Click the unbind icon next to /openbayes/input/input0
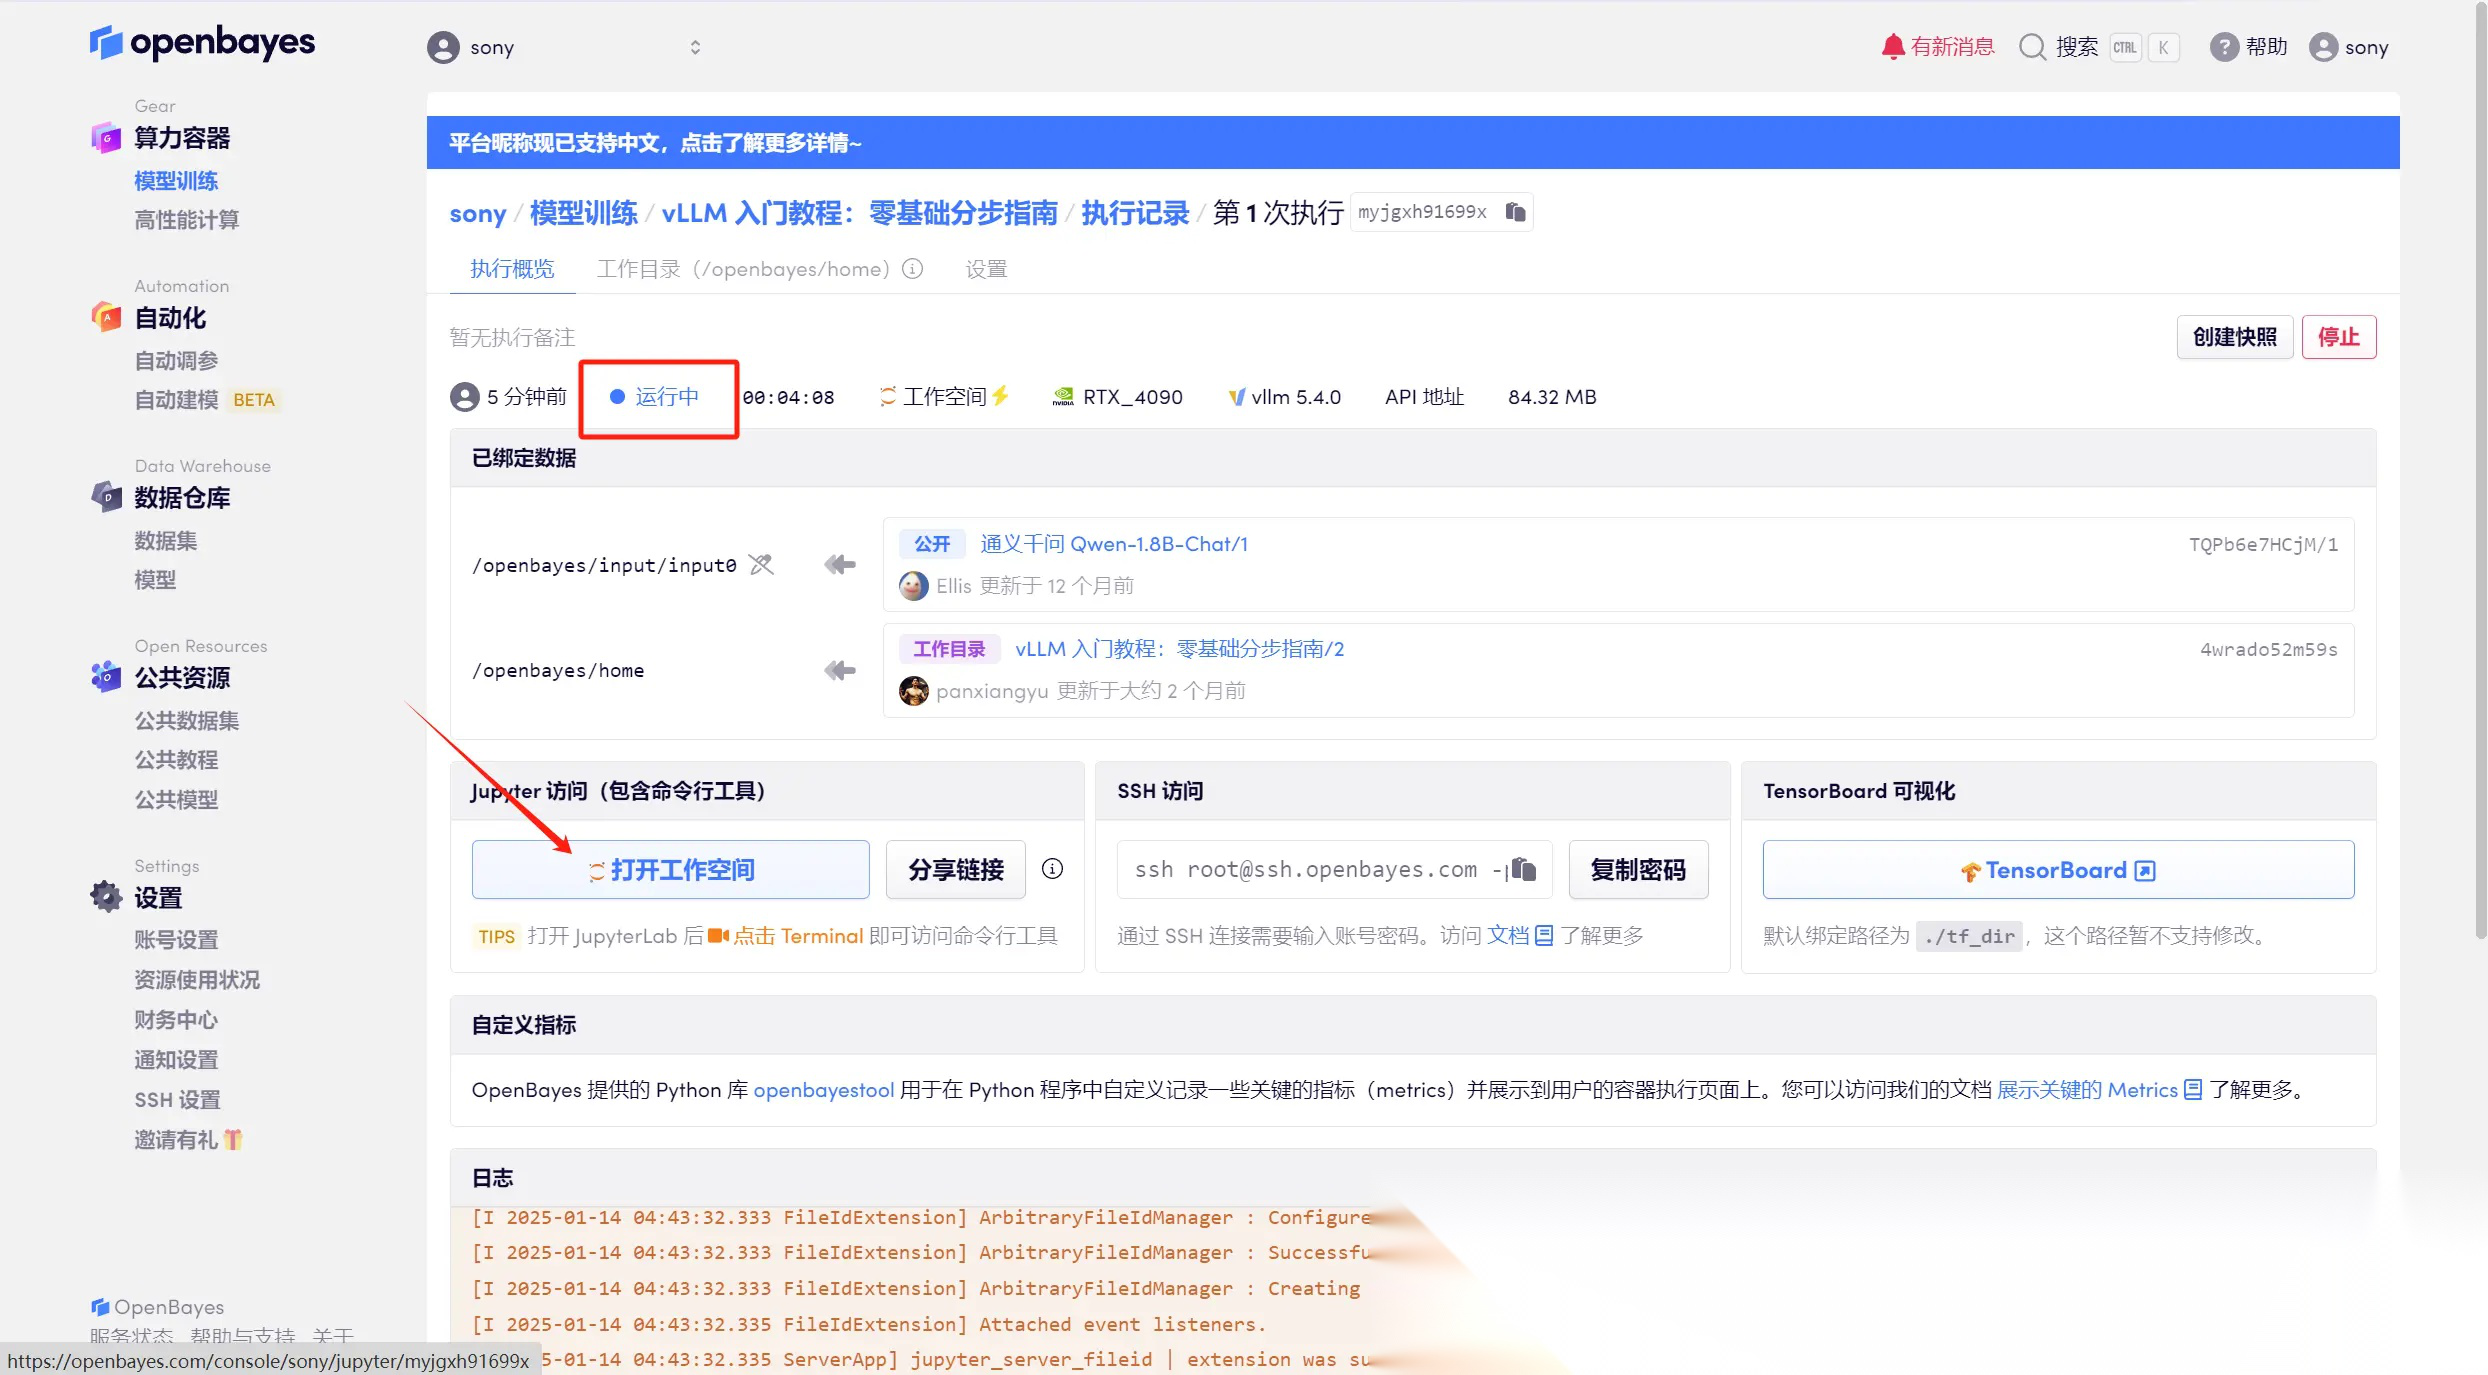2488x1375 pixels. click(762, 565)
